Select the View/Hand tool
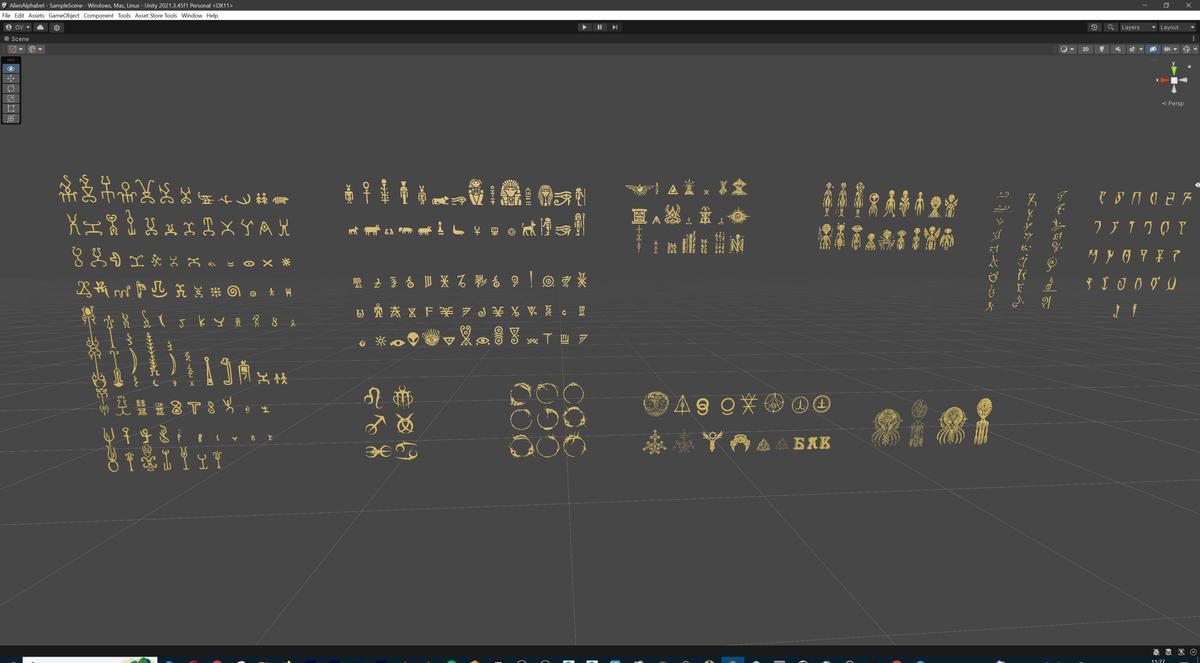Screen dimensions: 1200x663 10,68
